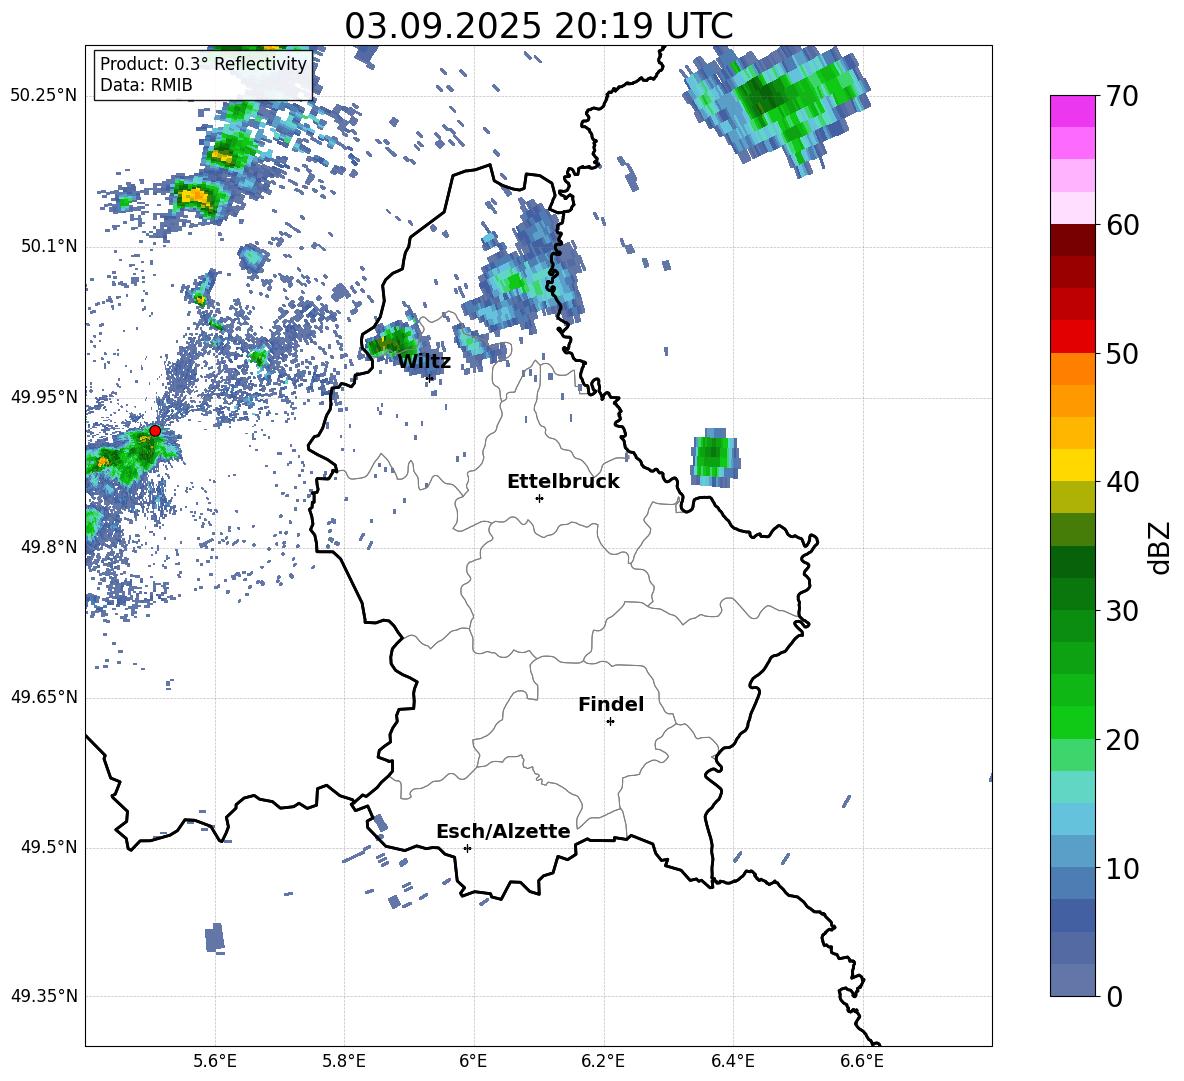The height and width of the screenshot is (1081, 1184).
Task: Click the colorbar tick label 30
Action: [x=1122, y=611]
